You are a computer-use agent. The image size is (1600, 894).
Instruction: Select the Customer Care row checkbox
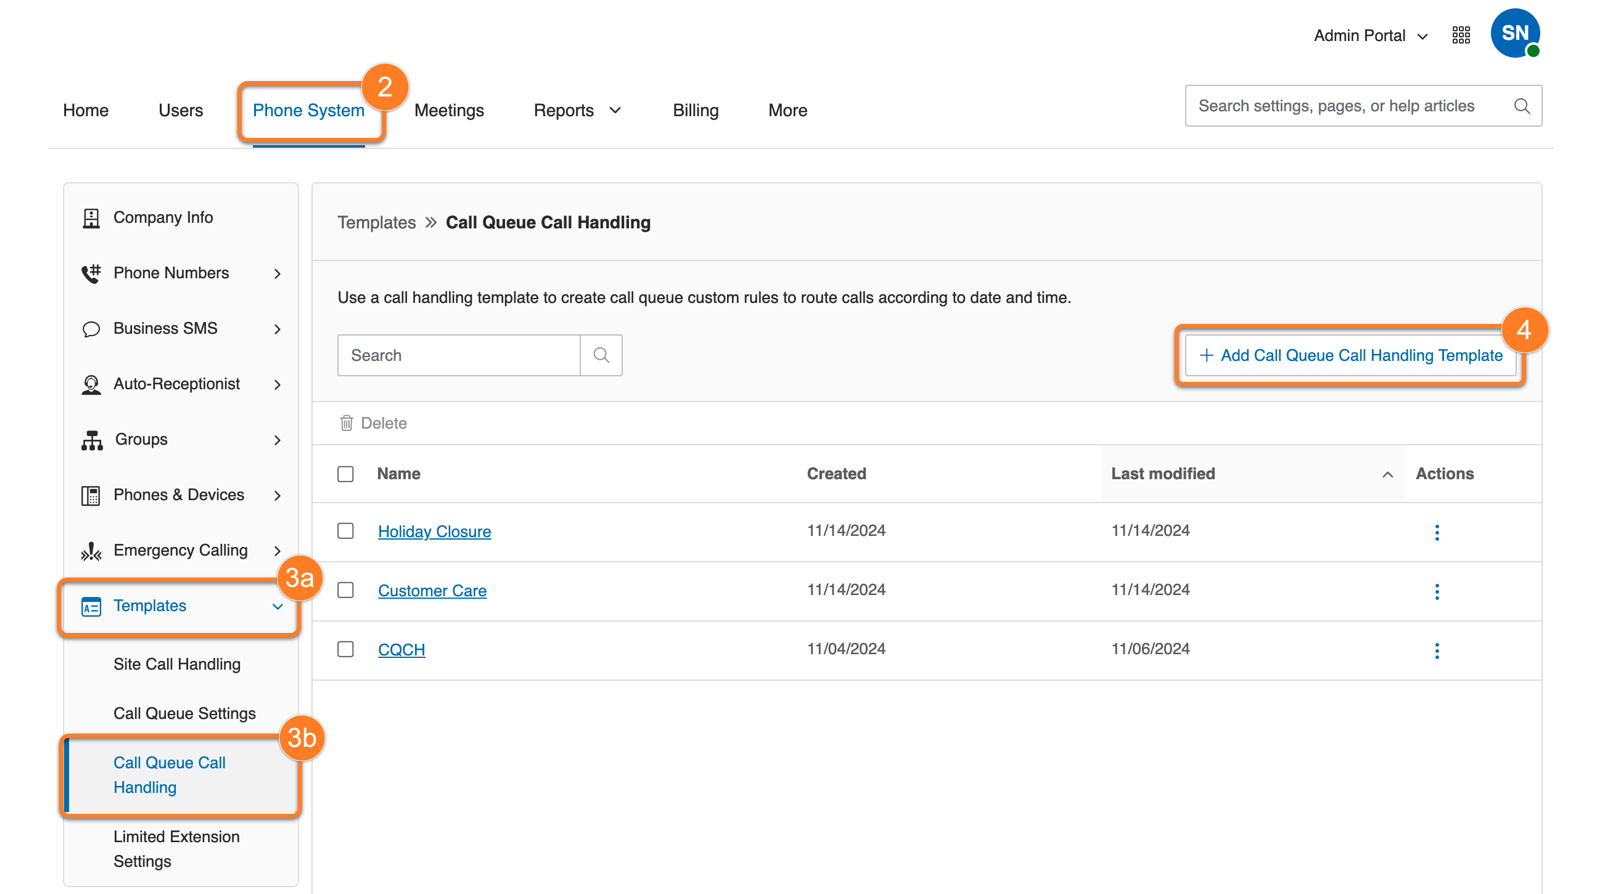click(346, 590)
